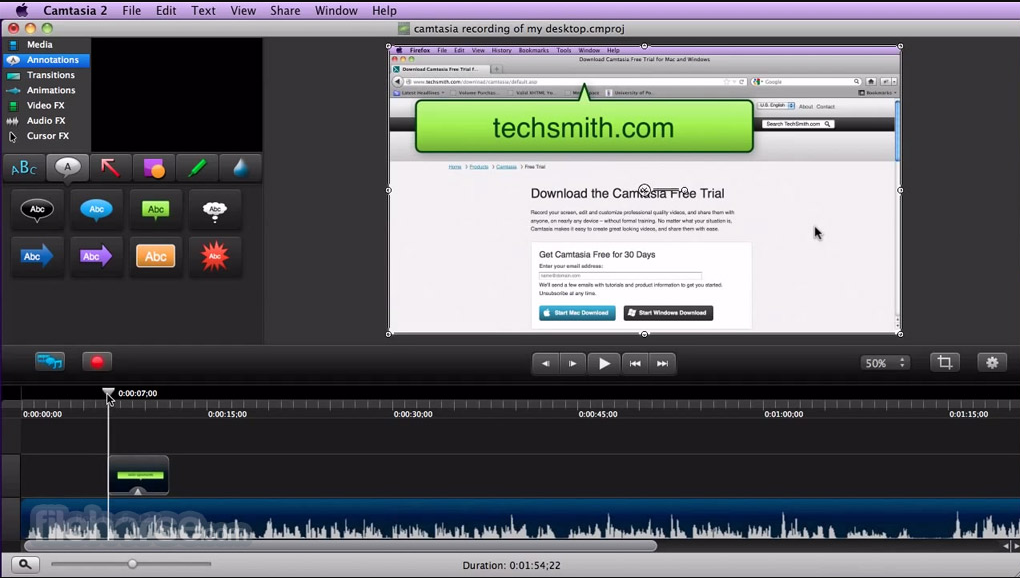Select the techsmith.com callout on canvas

[x=584, y=127]
